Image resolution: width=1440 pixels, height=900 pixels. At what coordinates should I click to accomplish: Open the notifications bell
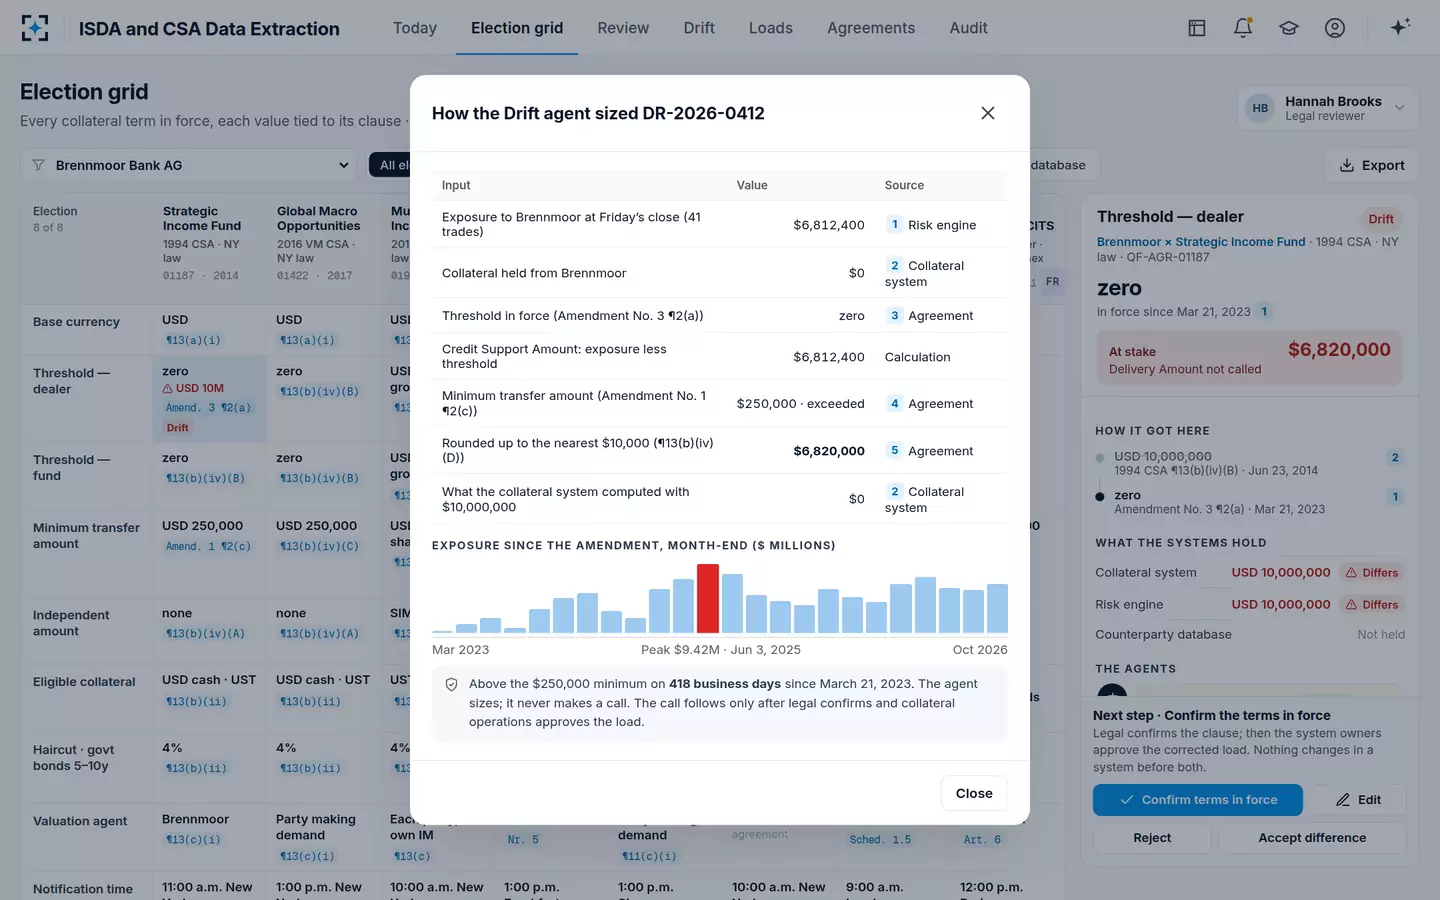[x=1243, y=28]
